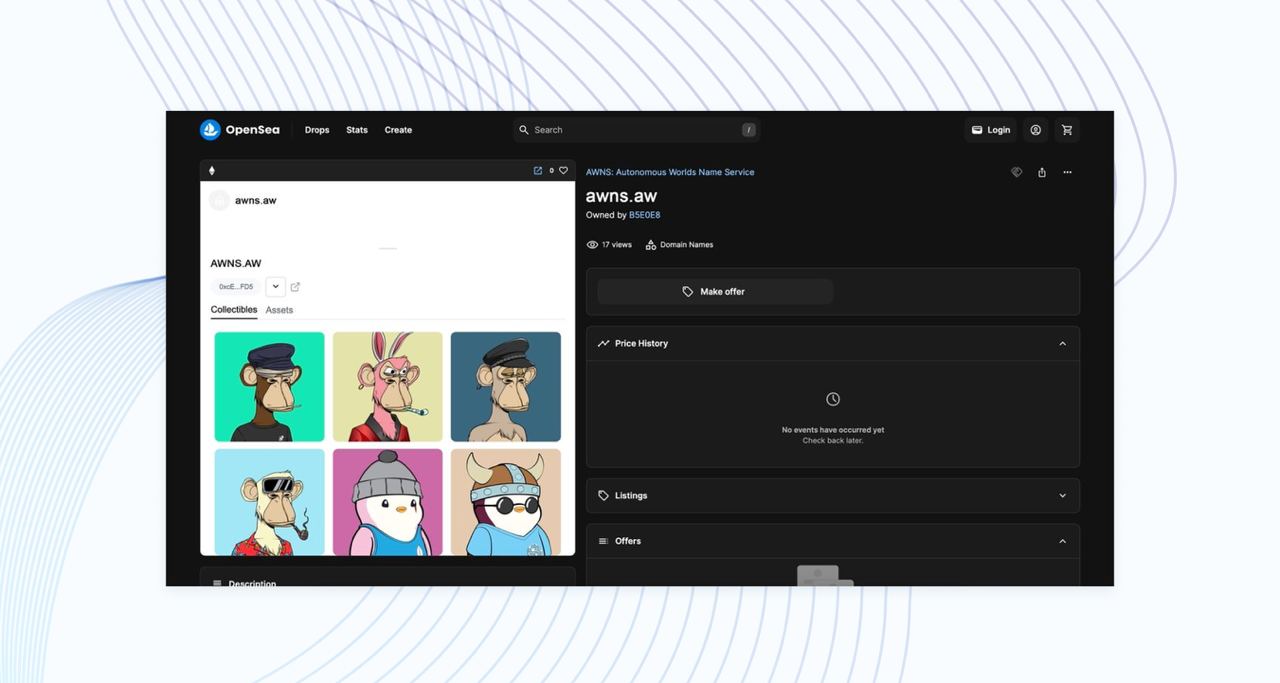Open owner B5E0E8 profile link
This screenshot has width=1280, height=683.
pos(644,215)
